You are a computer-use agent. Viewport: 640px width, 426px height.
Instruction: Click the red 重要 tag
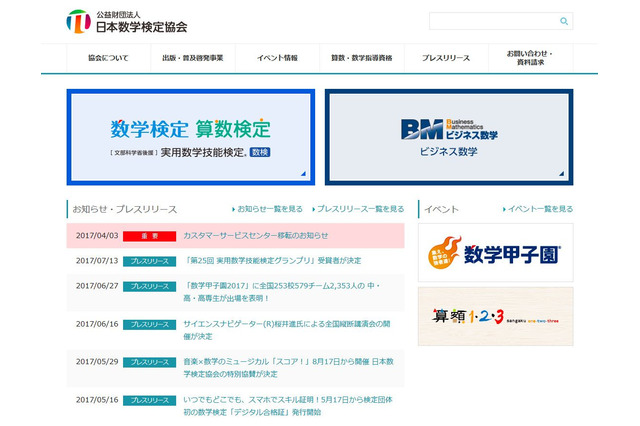point(149,236)
